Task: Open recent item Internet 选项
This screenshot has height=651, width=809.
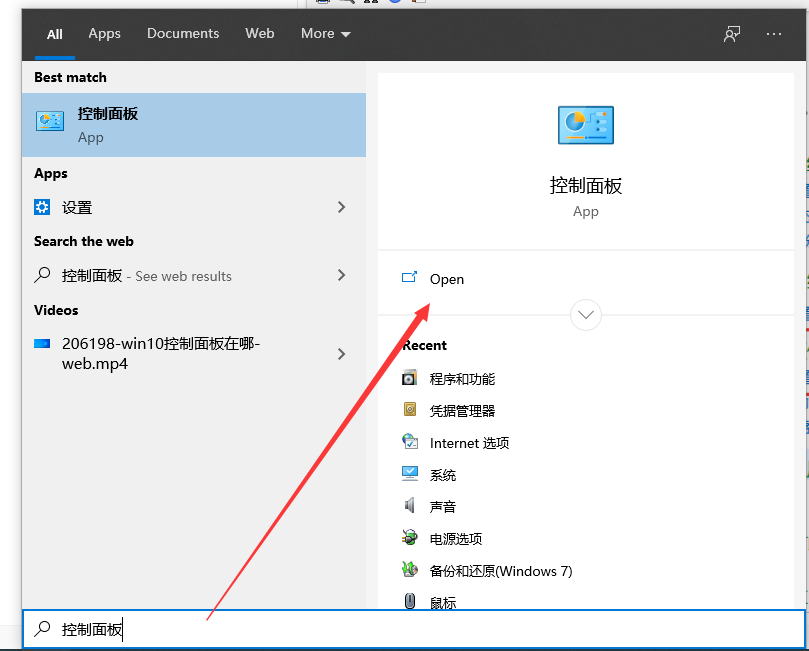Action: (x=470, y=443)
